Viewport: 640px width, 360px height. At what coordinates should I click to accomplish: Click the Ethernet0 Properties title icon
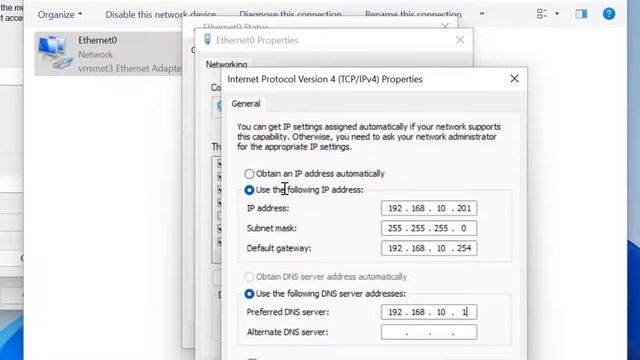207,40
